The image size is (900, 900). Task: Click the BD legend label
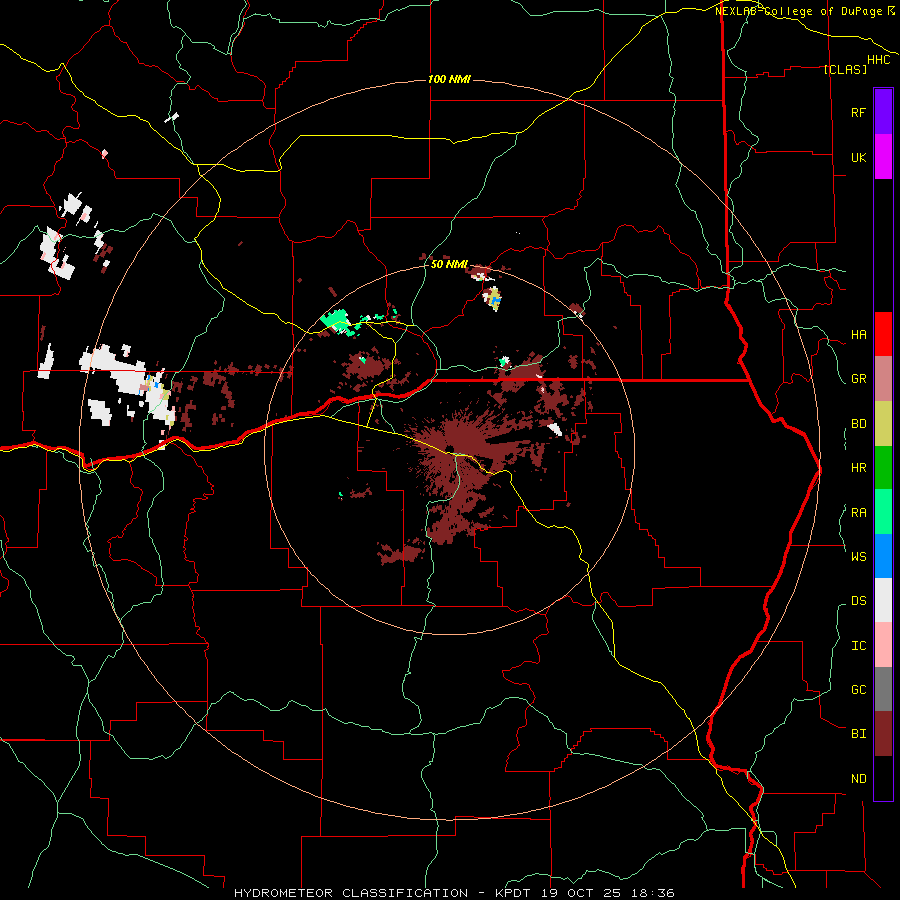coord(858,424)
